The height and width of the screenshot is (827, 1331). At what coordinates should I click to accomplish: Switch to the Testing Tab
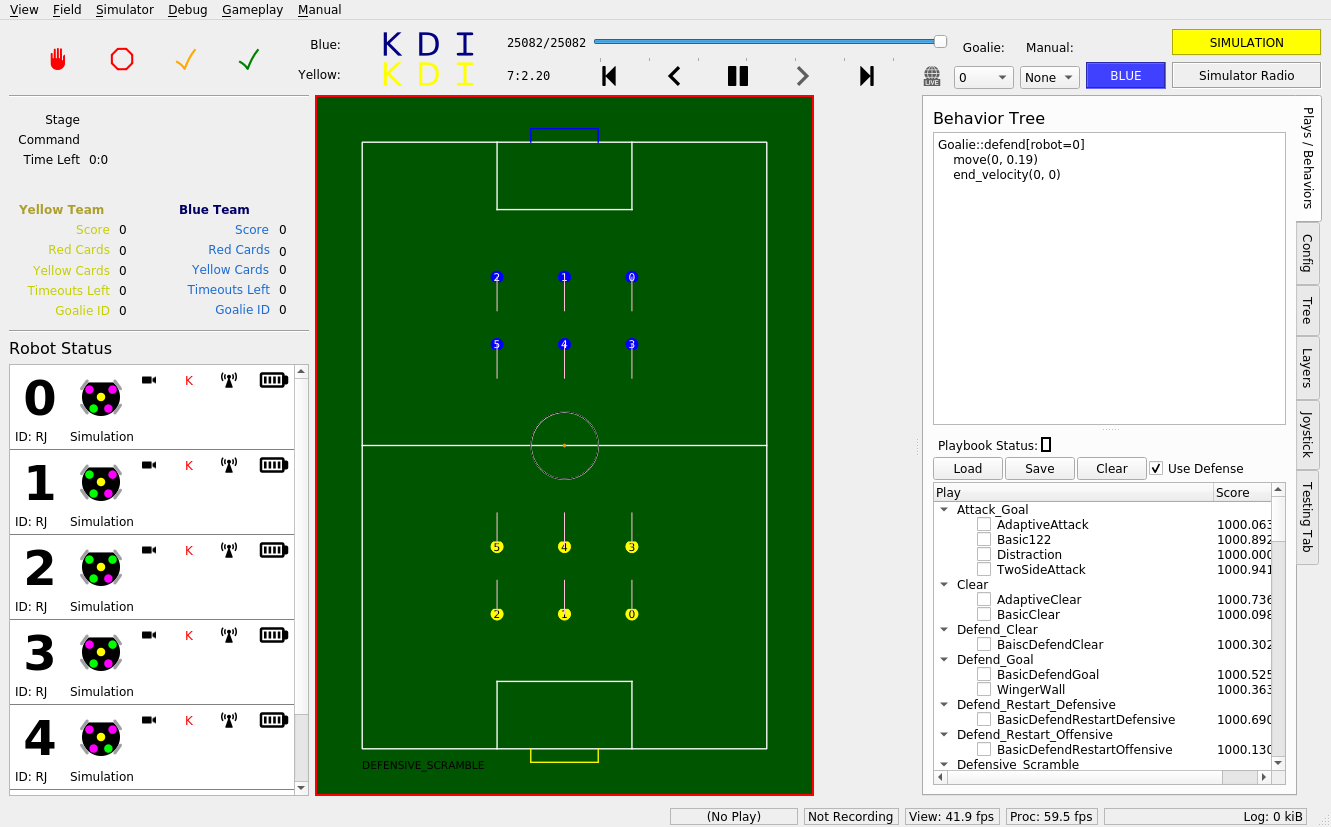tap(1307, 517)
